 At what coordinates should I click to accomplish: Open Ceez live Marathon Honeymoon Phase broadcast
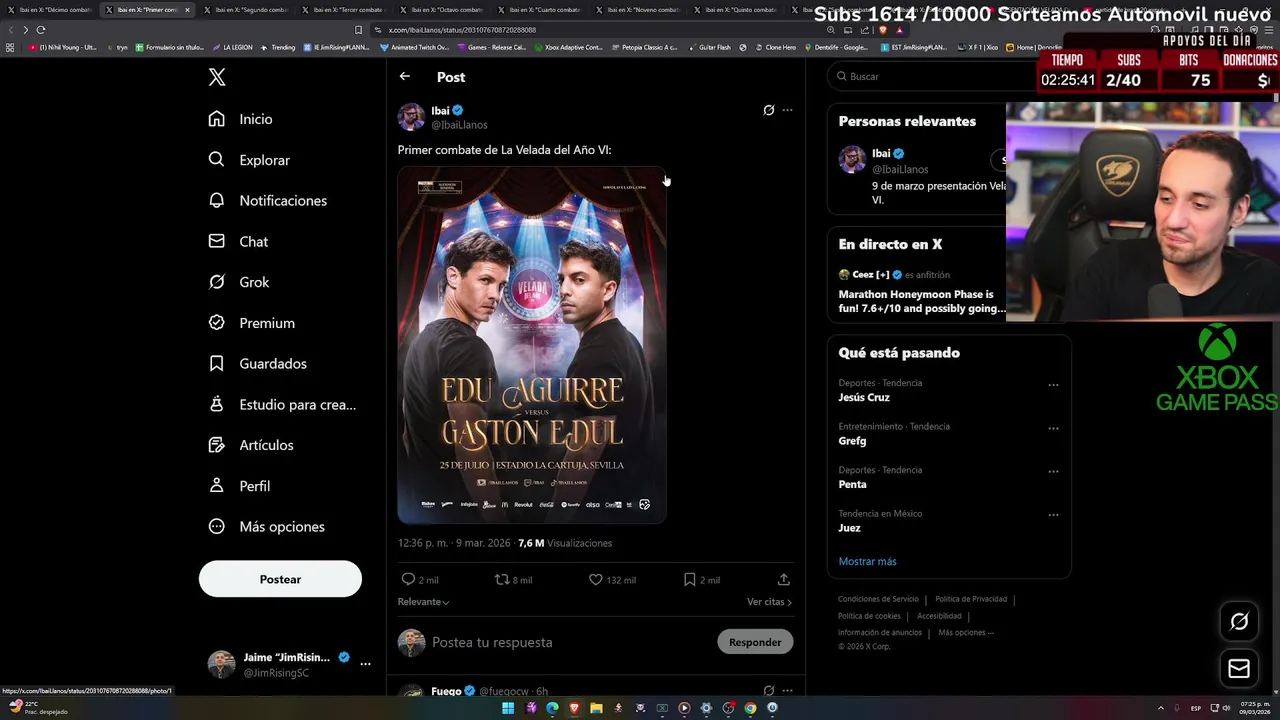point(921,291)
